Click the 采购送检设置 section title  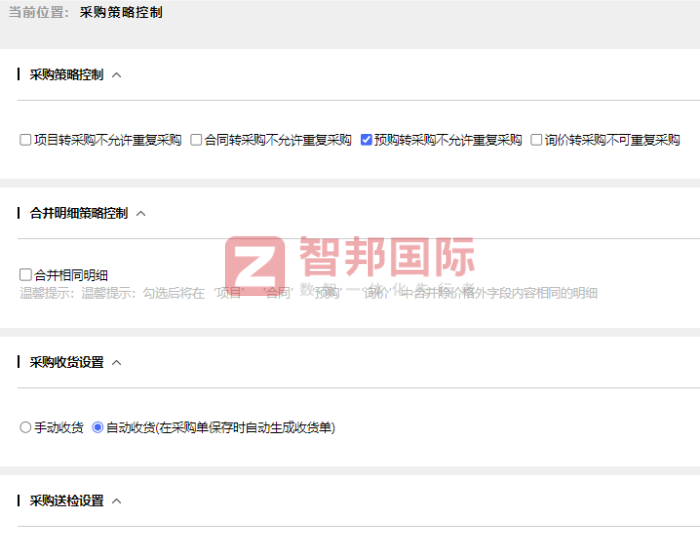coord(66,500)
